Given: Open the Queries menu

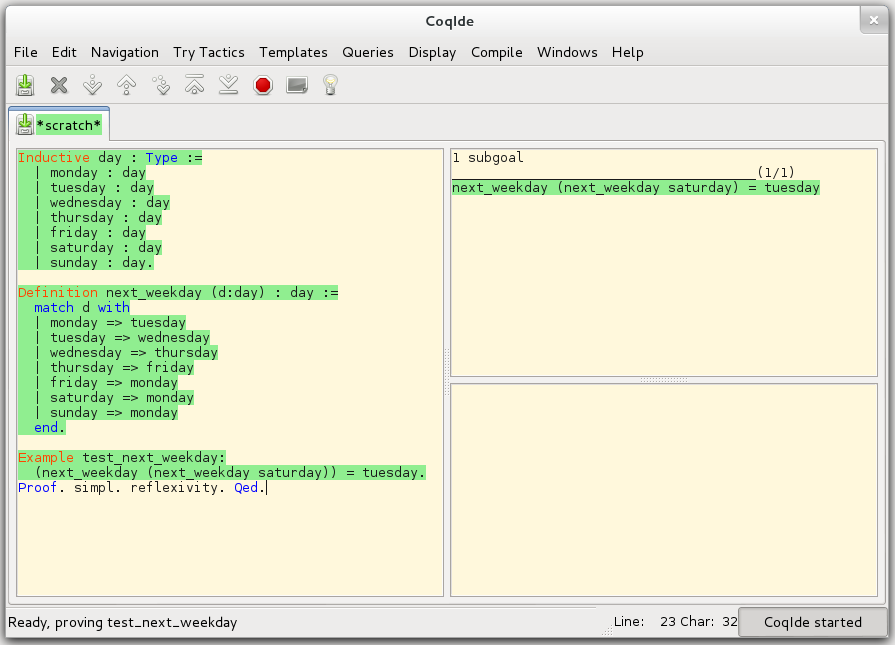Looking at the screenshot, I should coord(368,53).
